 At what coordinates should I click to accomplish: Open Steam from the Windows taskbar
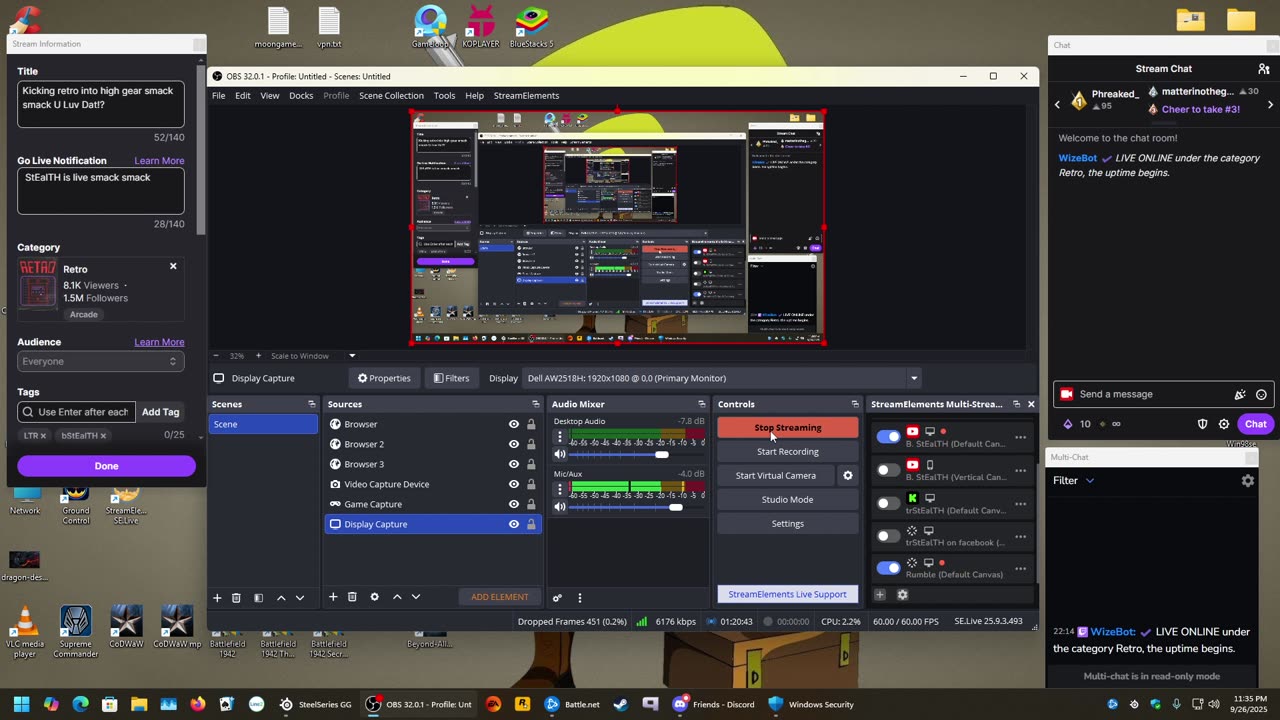click(x=621, y=704)
